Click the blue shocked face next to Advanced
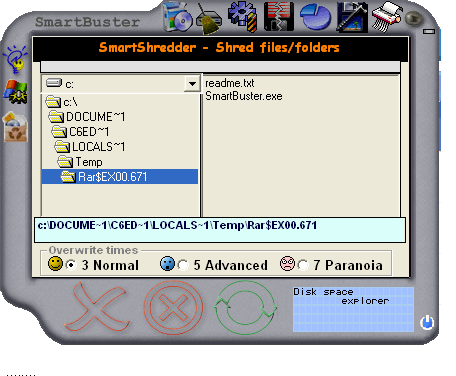 (167, 264)
